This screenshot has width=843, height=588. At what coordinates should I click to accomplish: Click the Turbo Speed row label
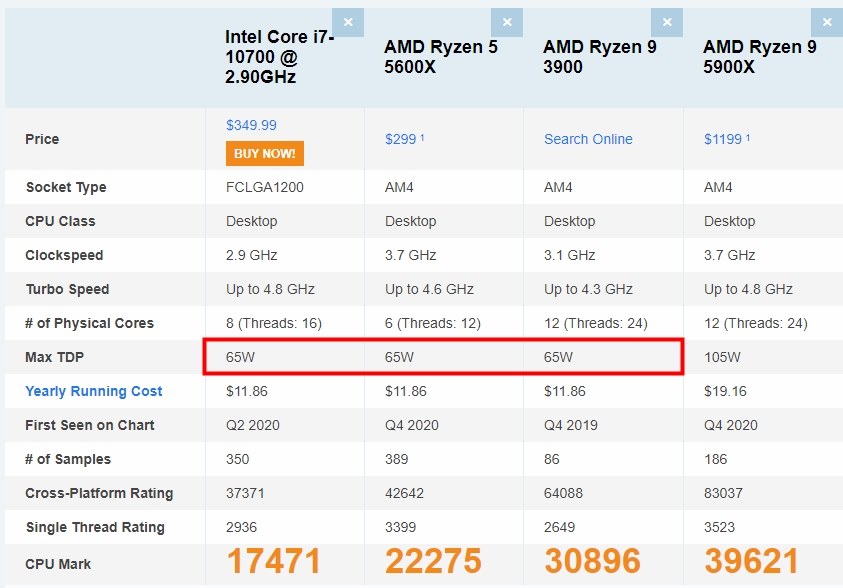(68, 289)
